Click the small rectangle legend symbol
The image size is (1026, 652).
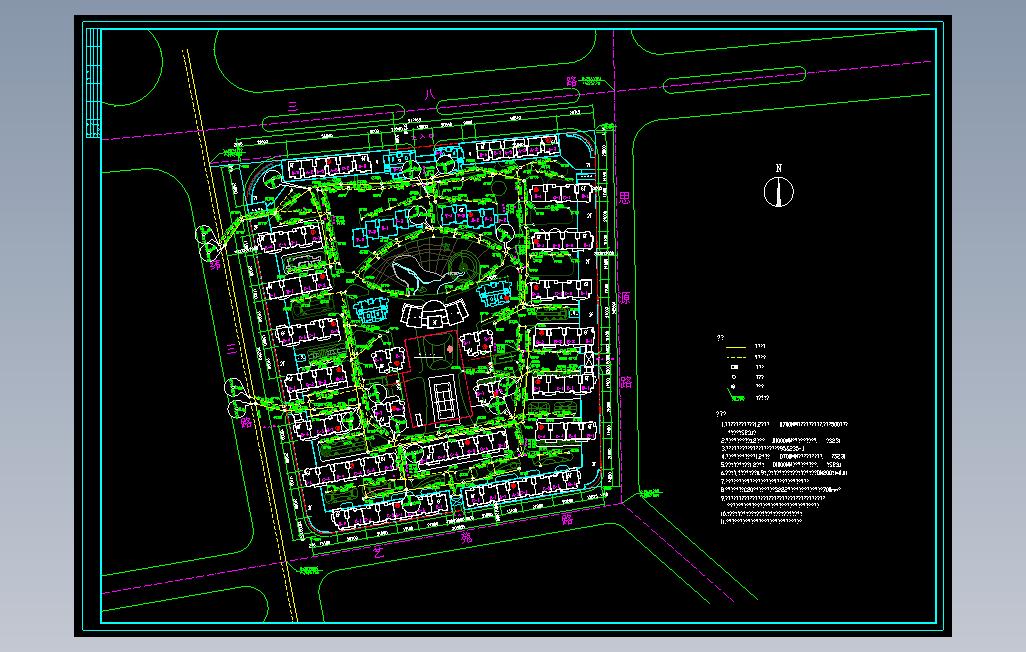point(734,367)
